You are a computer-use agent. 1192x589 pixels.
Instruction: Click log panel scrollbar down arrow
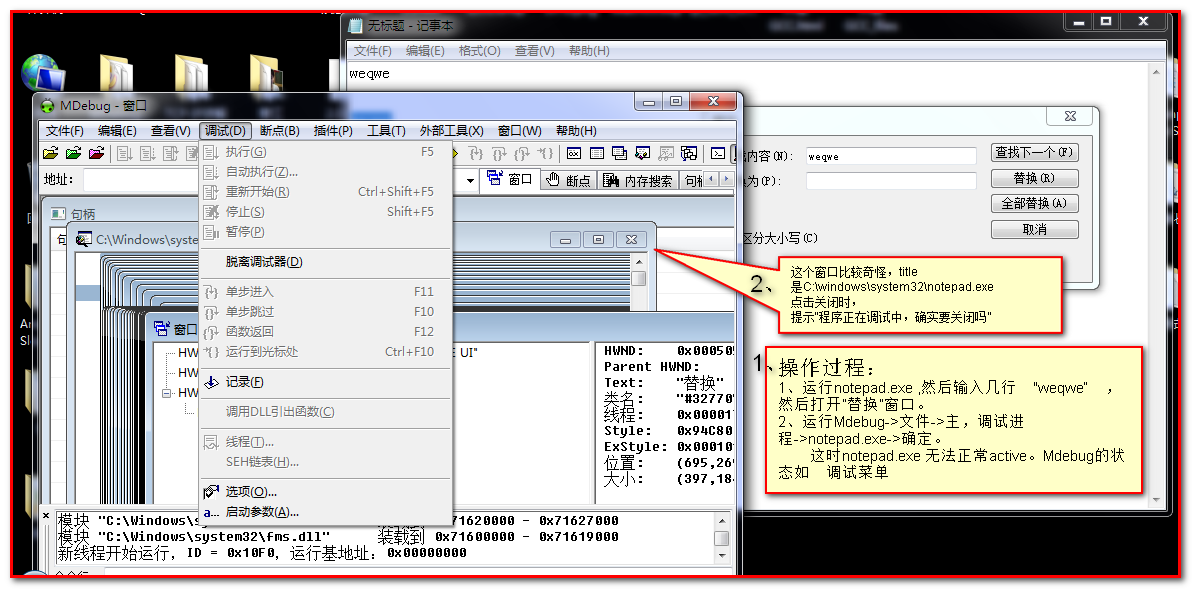tap(721, 556)
